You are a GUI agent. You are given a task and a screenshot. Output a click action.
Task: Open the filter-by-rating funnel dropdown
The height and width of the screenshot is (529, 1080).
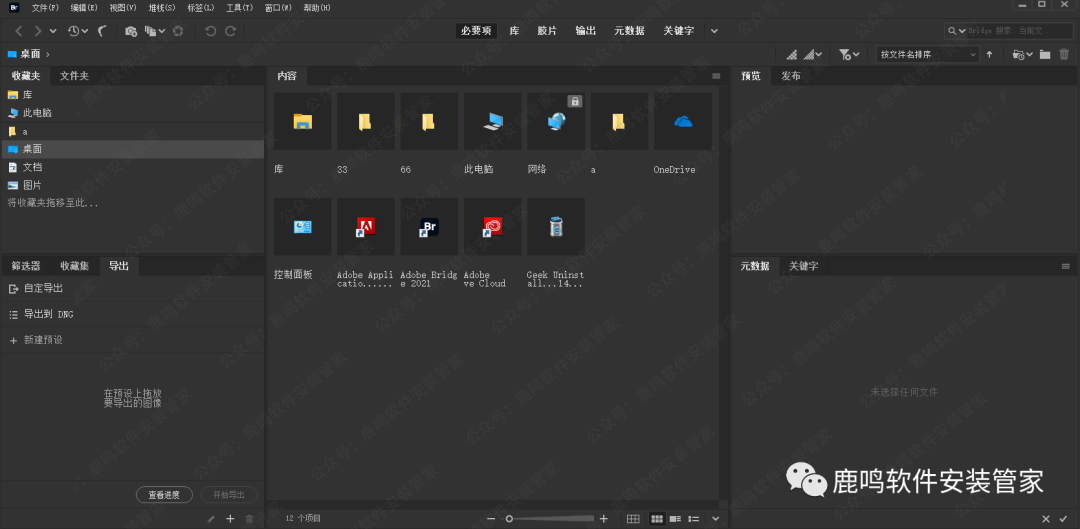849,54
